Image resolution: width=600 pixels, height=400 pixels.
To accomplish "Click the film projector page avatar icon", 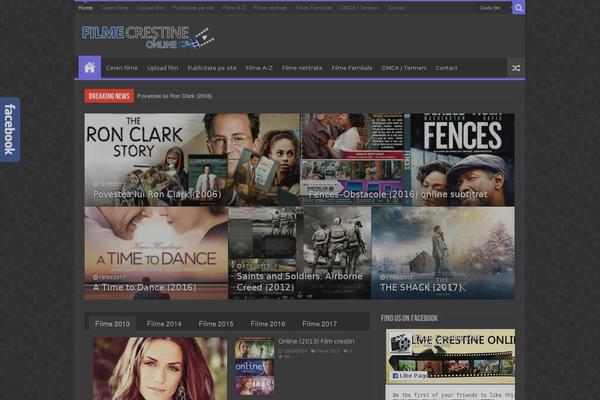I will 400,342.
